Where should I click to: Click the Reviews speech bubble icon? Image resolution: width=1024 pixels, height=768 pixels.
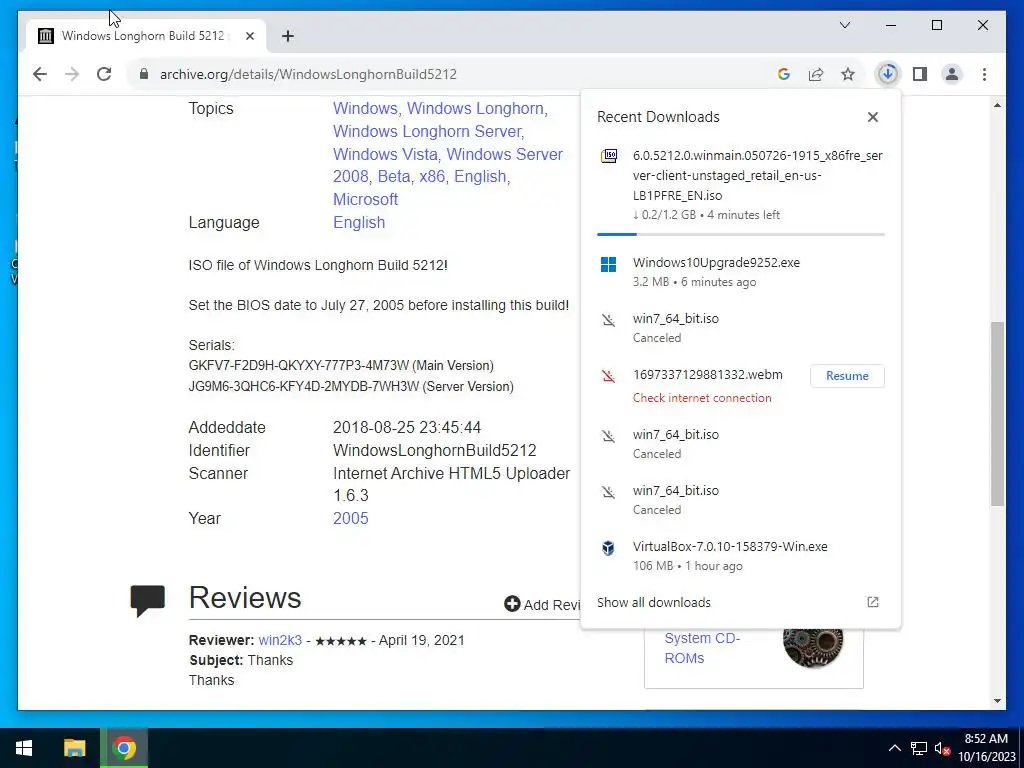[148, 601]
